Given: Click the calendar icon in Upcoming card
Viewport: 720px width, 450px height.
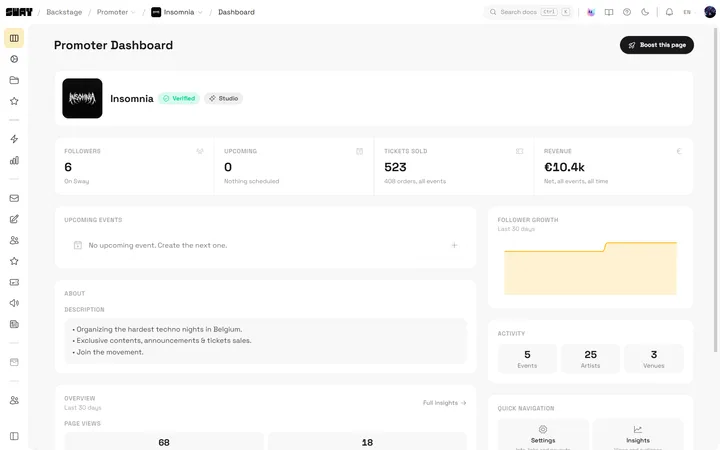Looking at the screenshot, I should click(x=360, y=151).
